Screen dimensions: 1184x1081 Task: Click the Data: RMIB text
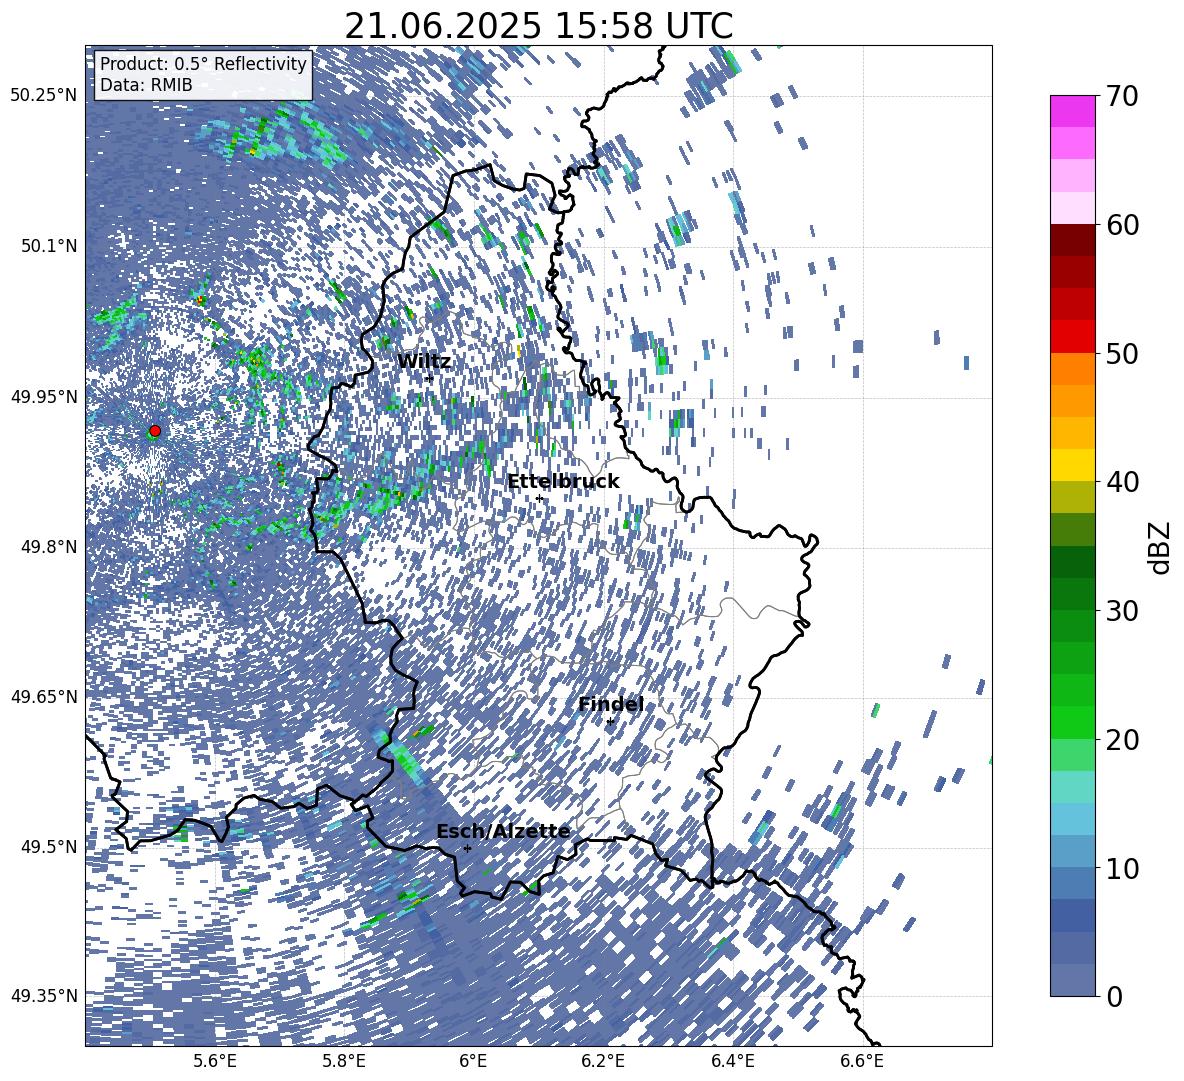coord(146,85)
